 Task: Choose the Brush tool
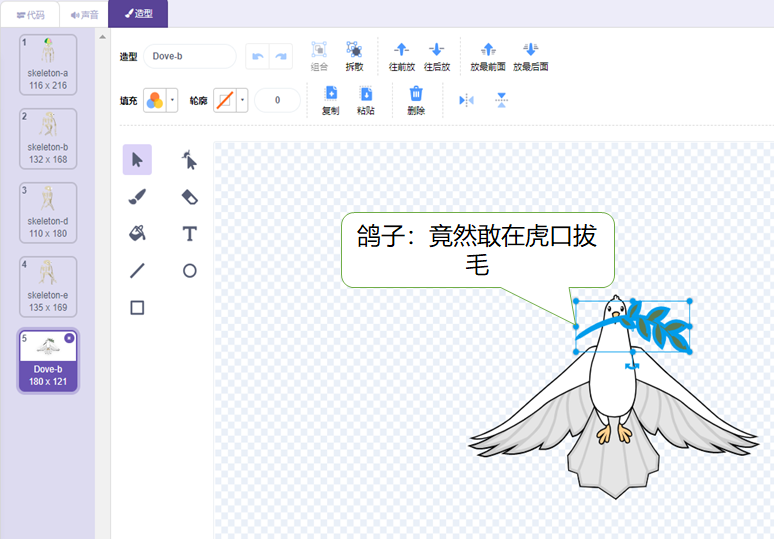(x=137, y=196)
